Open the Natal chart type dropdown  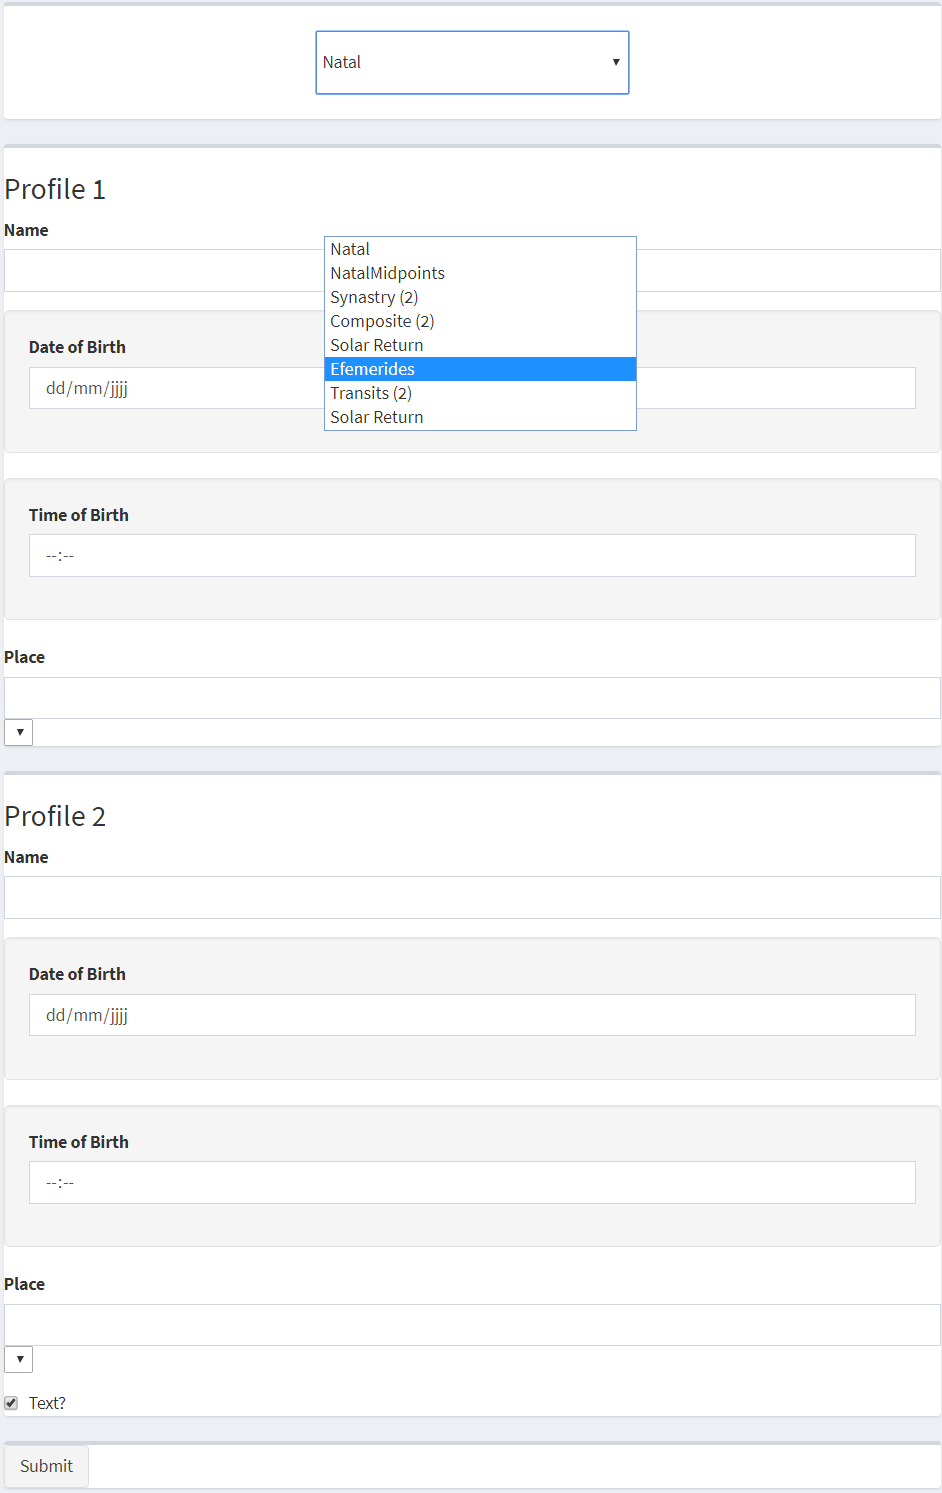(x=472, y=62)
